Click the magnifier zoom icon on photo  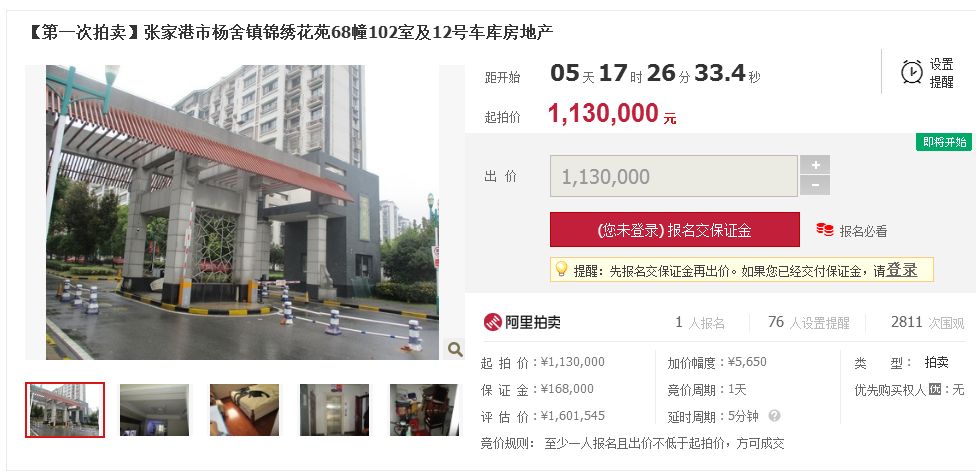click(455, 349)
